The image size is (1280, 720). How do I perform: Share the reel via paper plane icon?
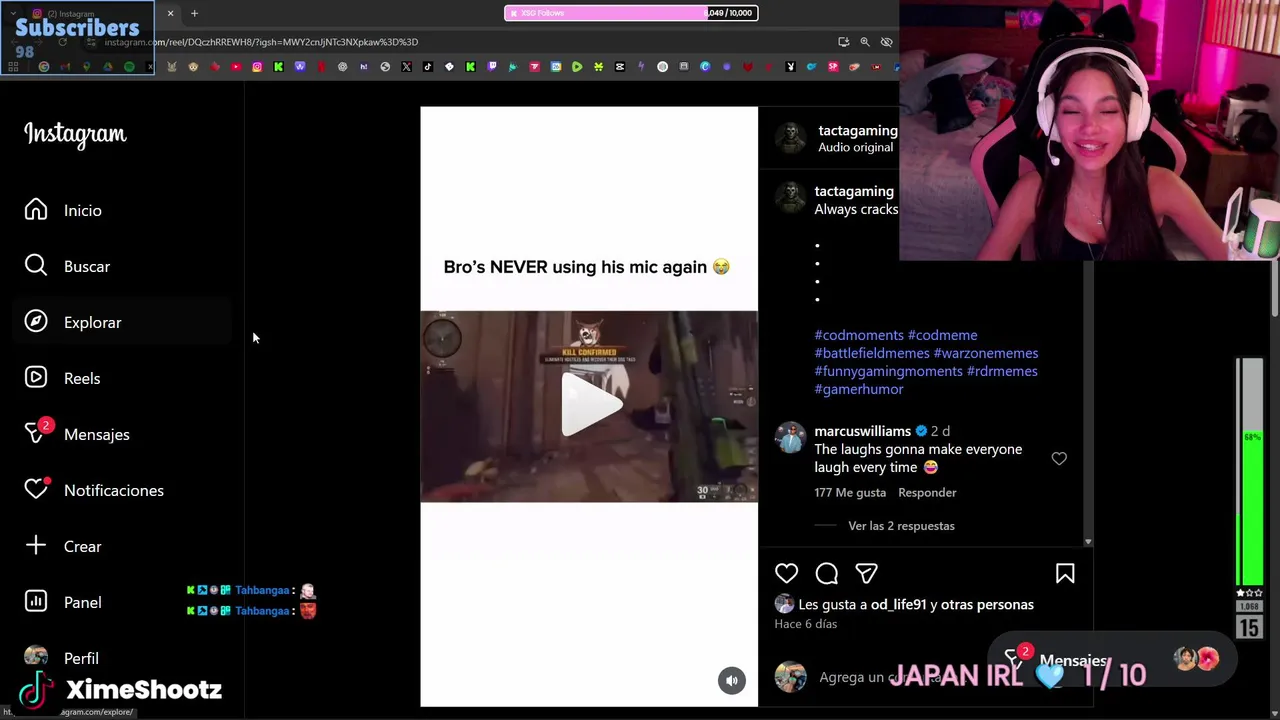867,574
